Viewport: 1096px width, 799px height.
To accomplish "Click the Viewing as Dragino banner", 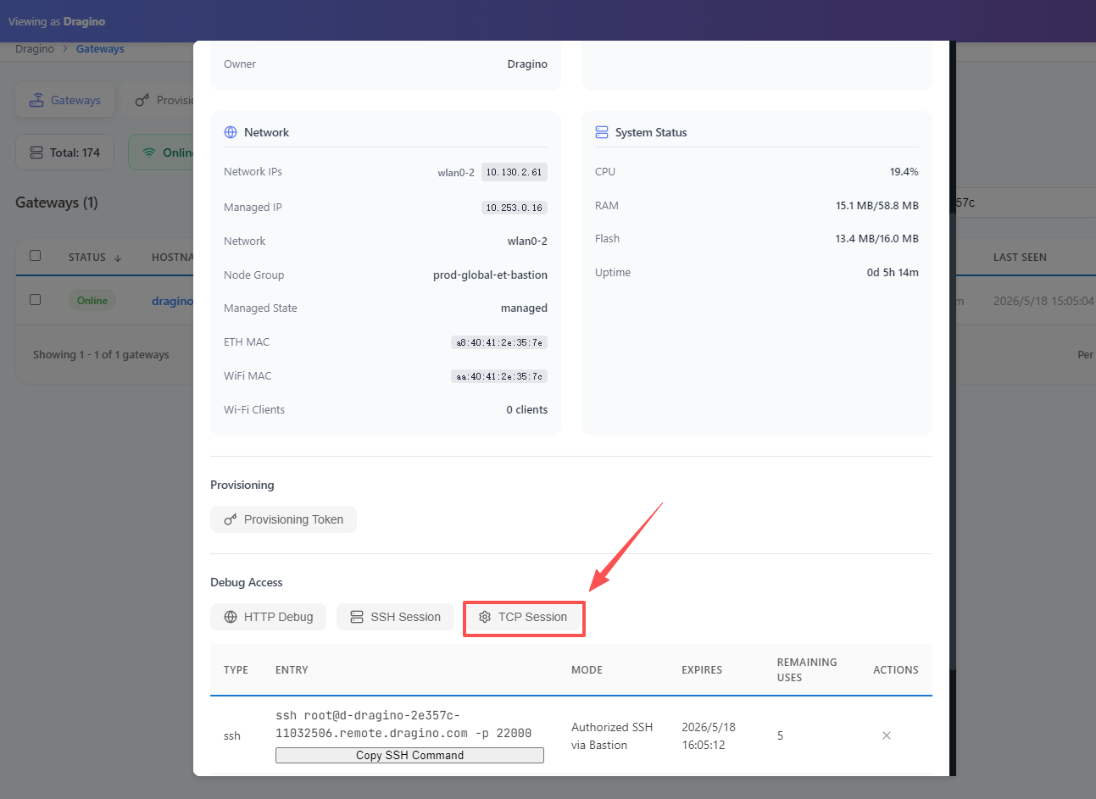I will (x=57, y=22).
